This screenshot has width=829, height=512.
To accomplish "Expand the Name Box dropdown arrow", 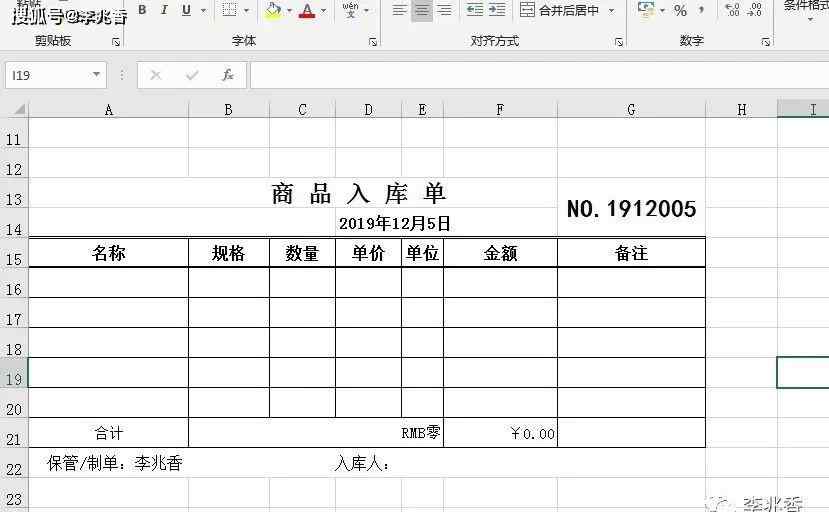I will (96, 75).
